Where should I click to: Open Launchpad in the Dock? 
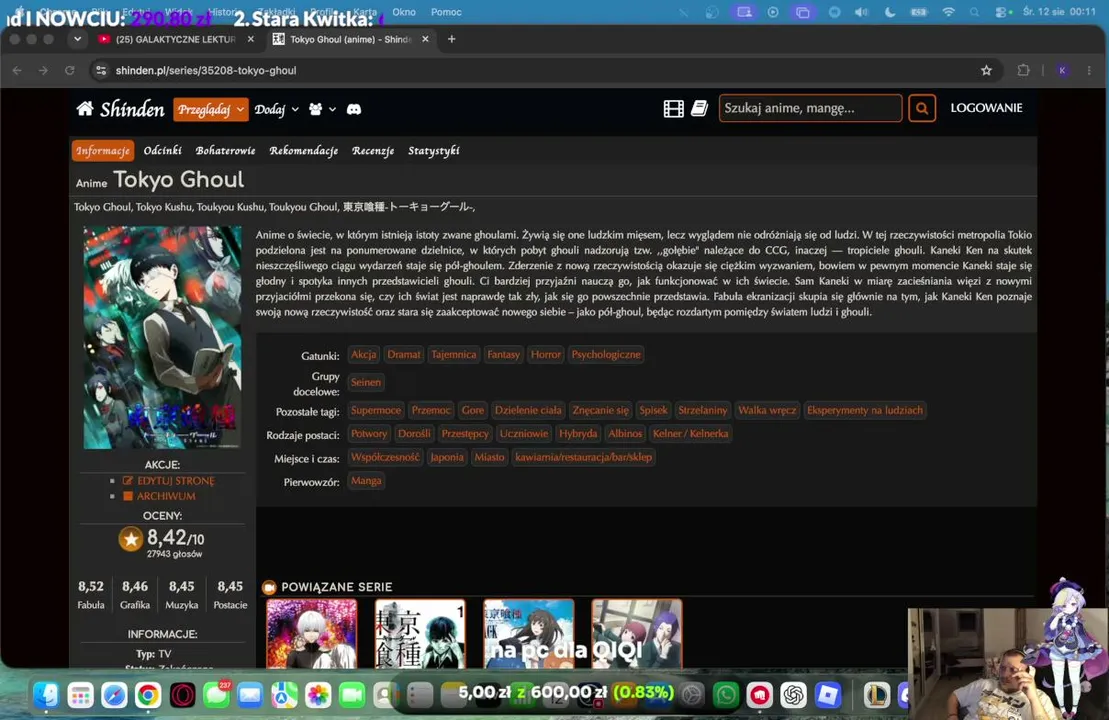pyautogui.click(x=80, y=695)
